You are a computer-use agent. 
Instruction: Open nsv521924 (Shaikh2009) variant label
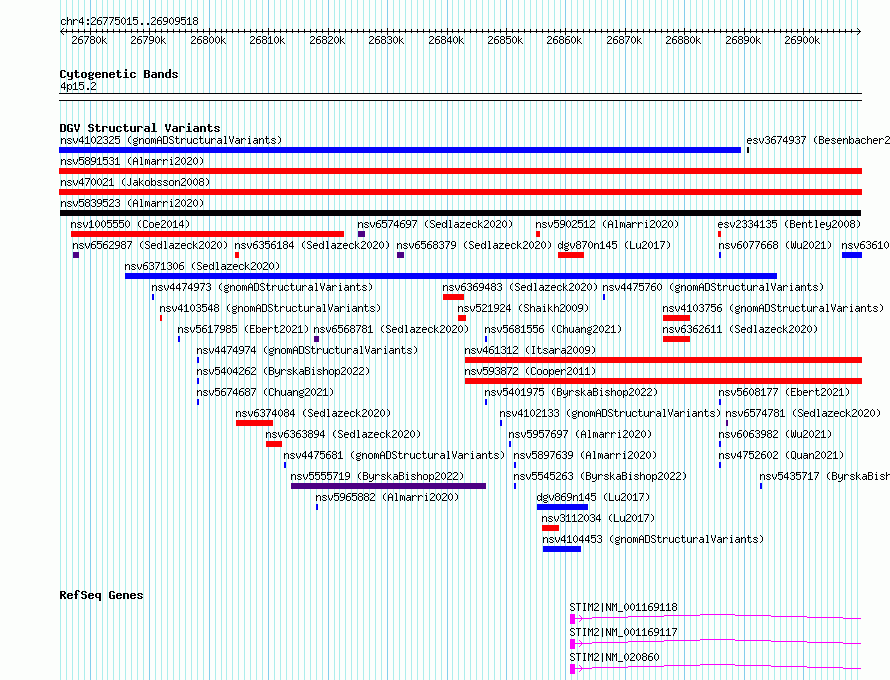523,308
